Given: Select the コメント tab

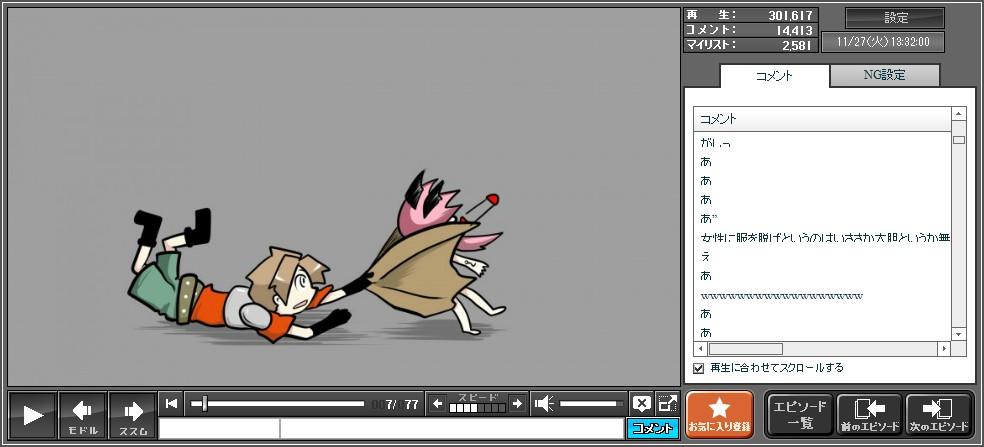Looking at the screenshot, I should 774,76.
